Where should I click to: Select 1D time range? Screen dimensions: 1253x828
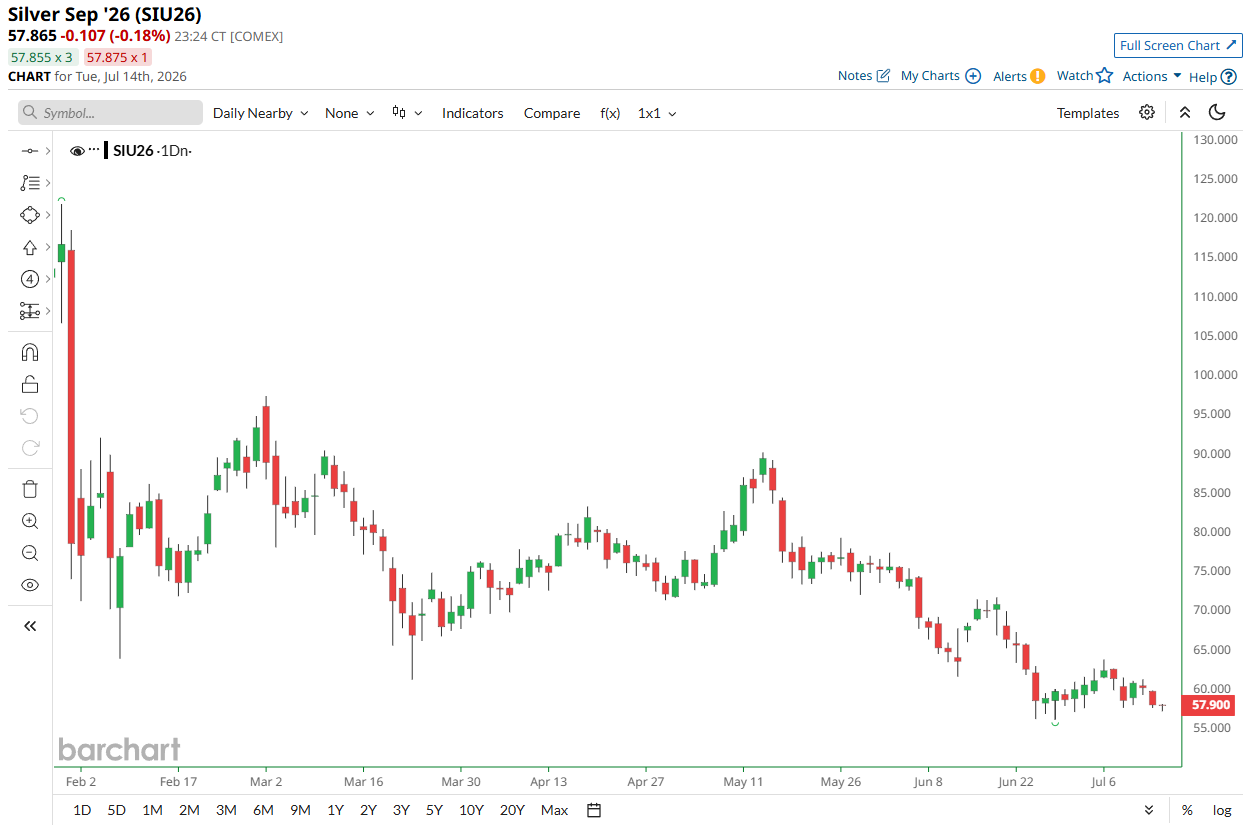[x=82, y=810]
